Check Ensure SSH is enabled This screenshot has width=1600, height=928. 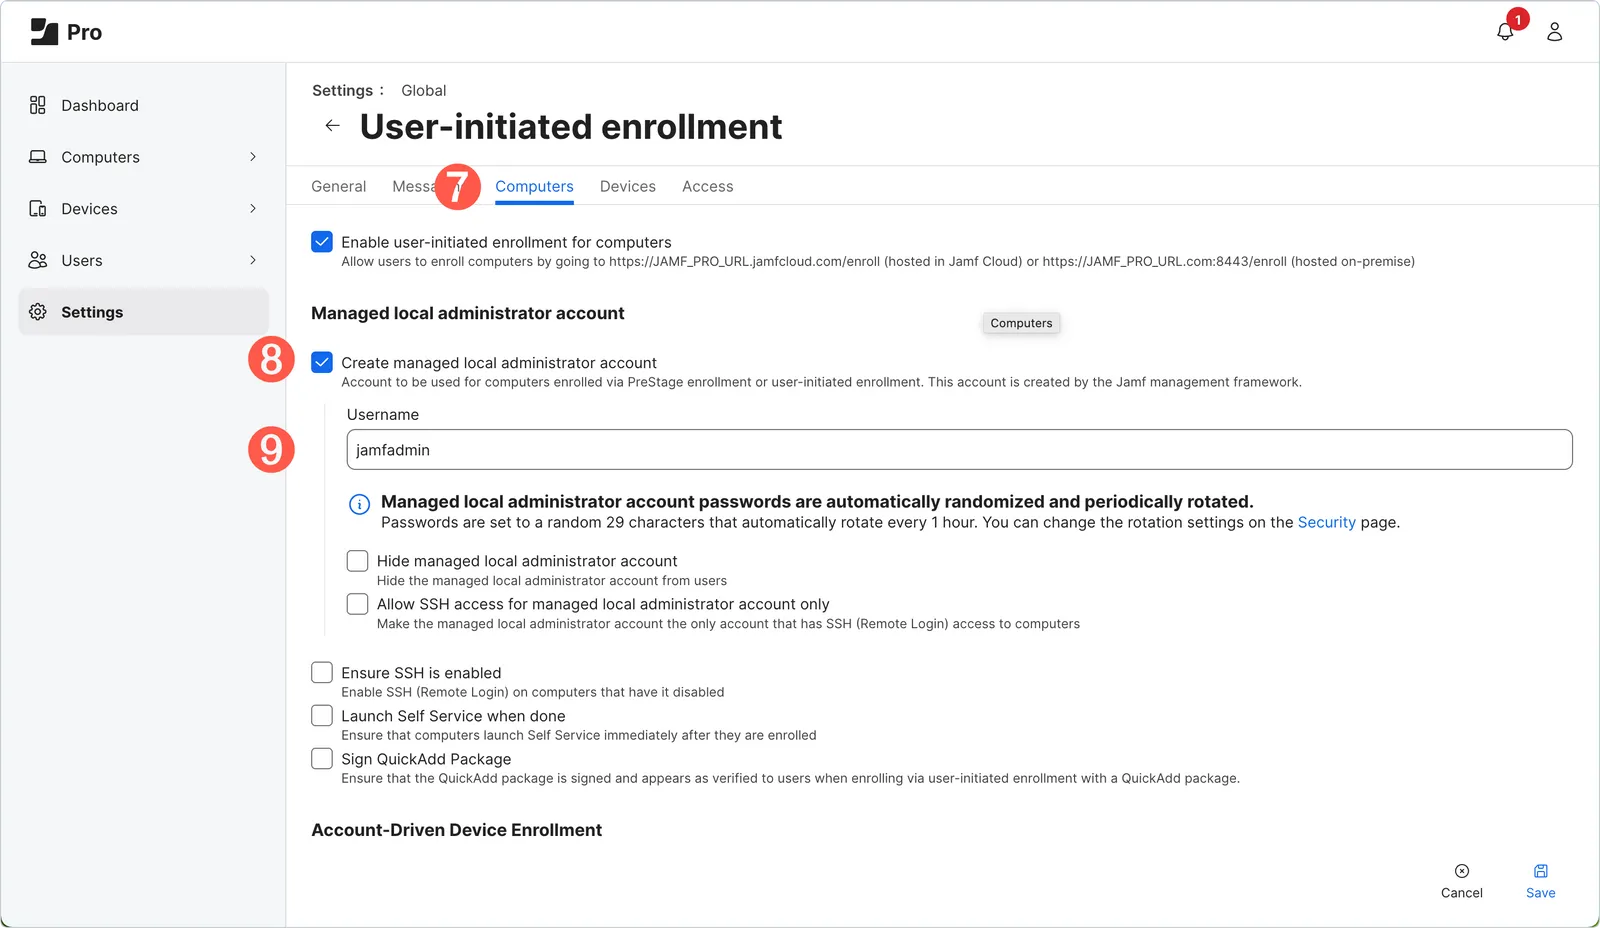coord(321,672)
